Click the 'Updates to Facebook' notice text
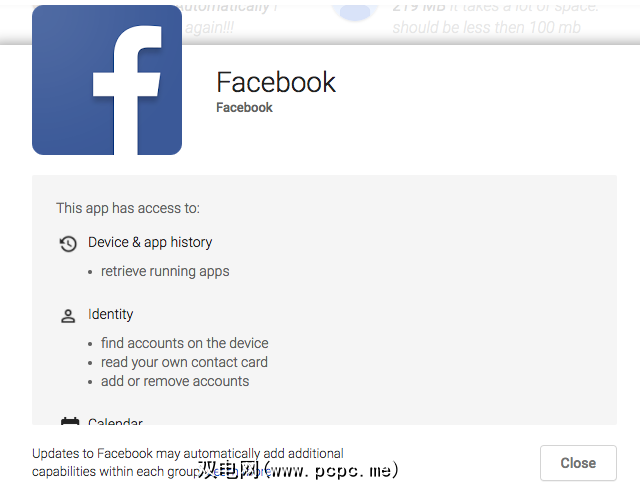Viewport: 640px width, 493px height. (187, 453)
